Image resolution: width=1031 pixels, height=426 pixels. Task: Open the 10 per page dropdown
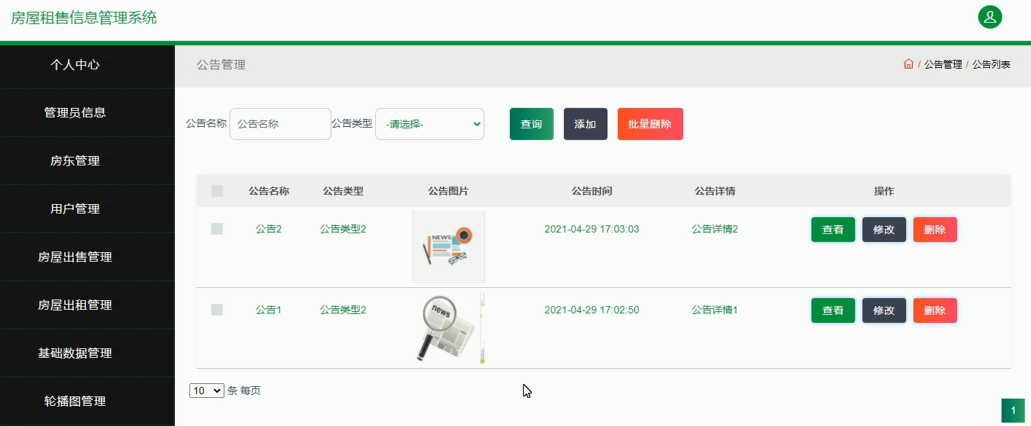207,390
